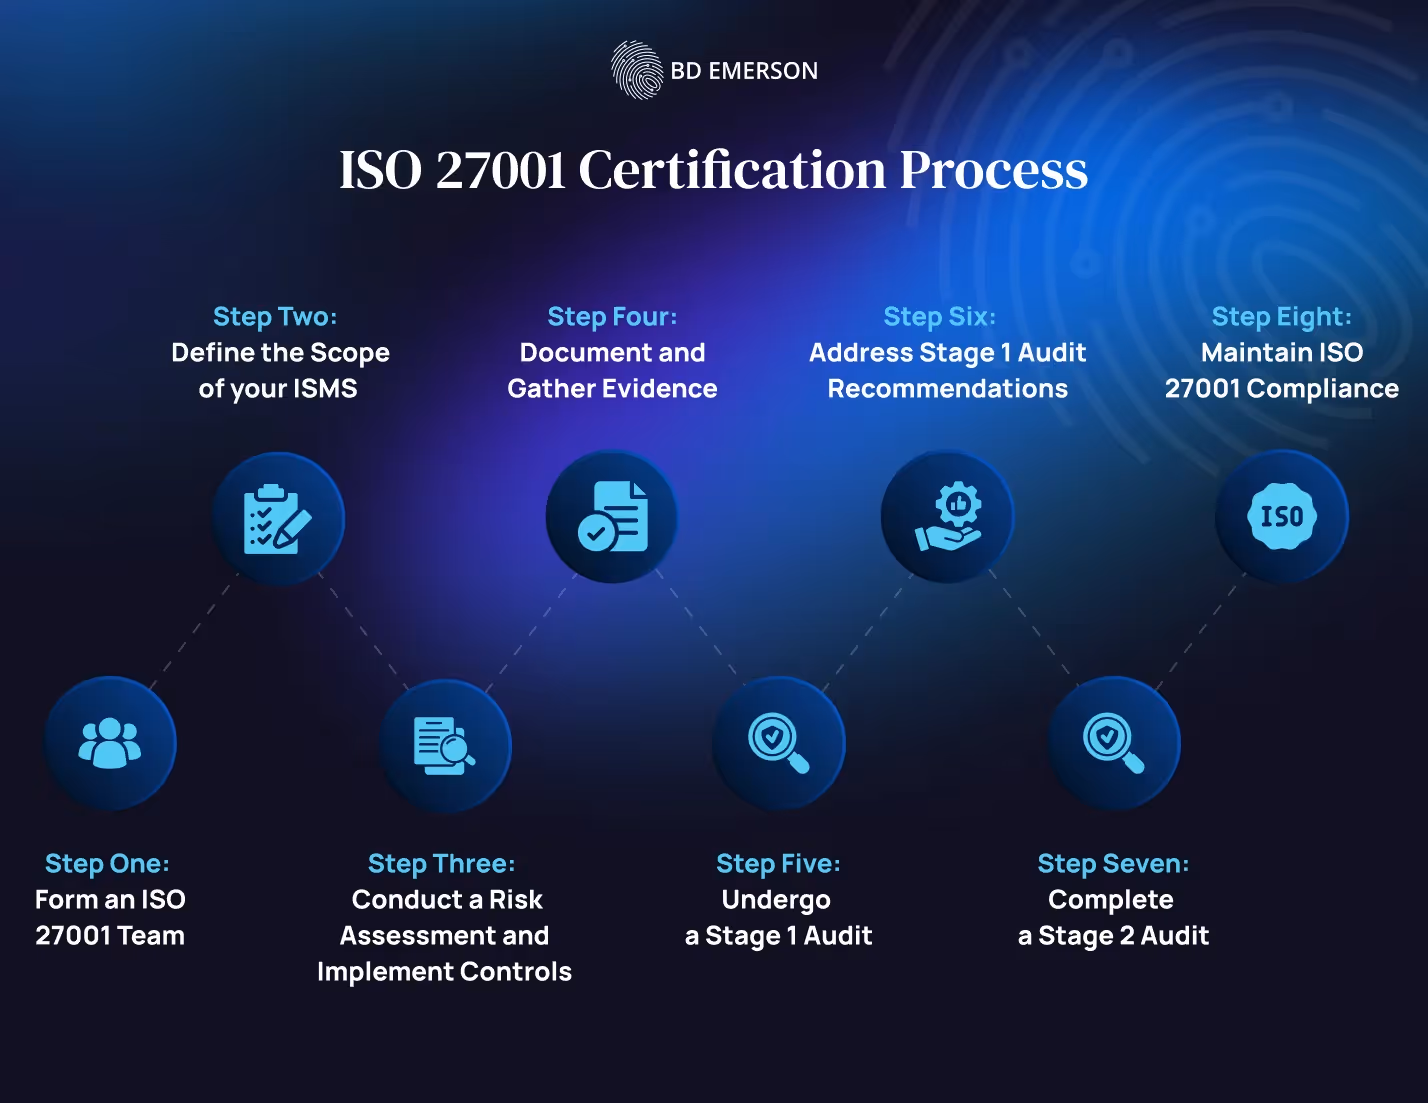
Task: Click 'Define the Scope of your ISMS' text
Action: [x=281, y=370]
